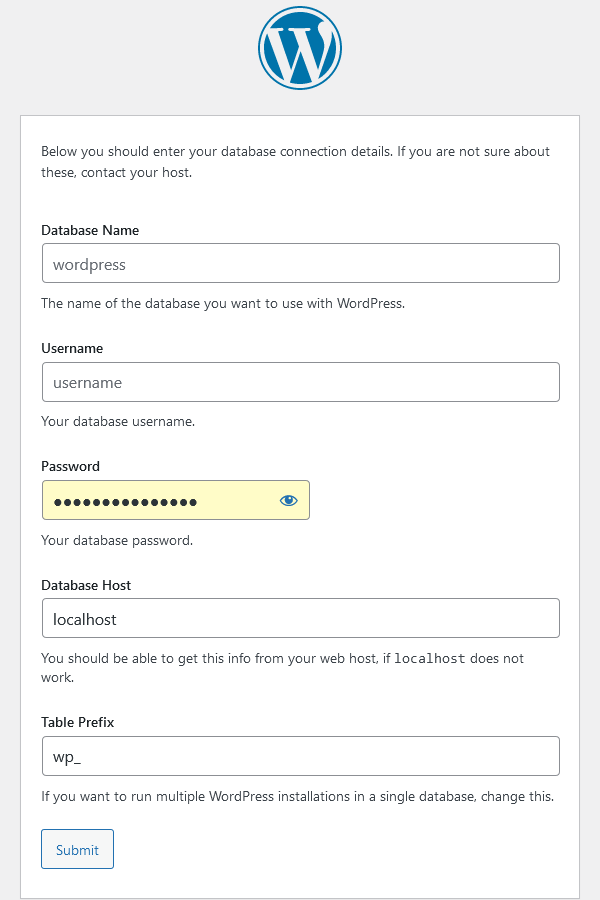
Task: Toggle password visibility with the eye icon
Action: tap(288, 500)
